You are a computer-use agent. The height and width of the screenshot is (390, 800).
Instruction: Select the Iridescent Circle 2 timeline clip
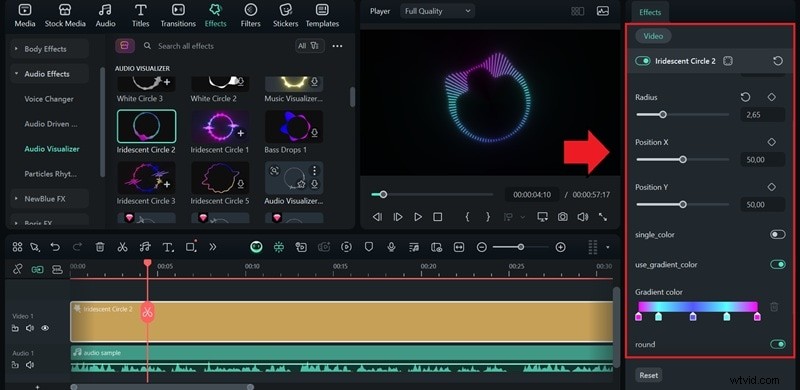click(x=341, y=322)
